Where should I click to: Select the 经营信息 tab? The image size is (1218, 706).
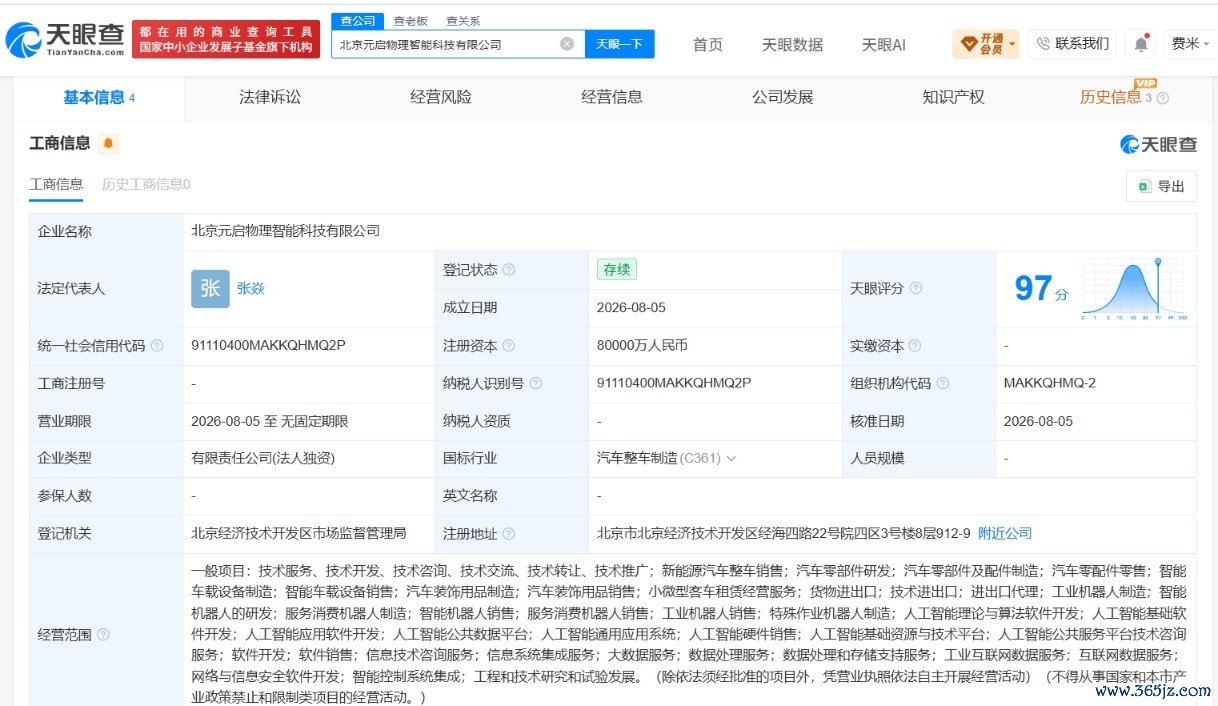point(612,97)
